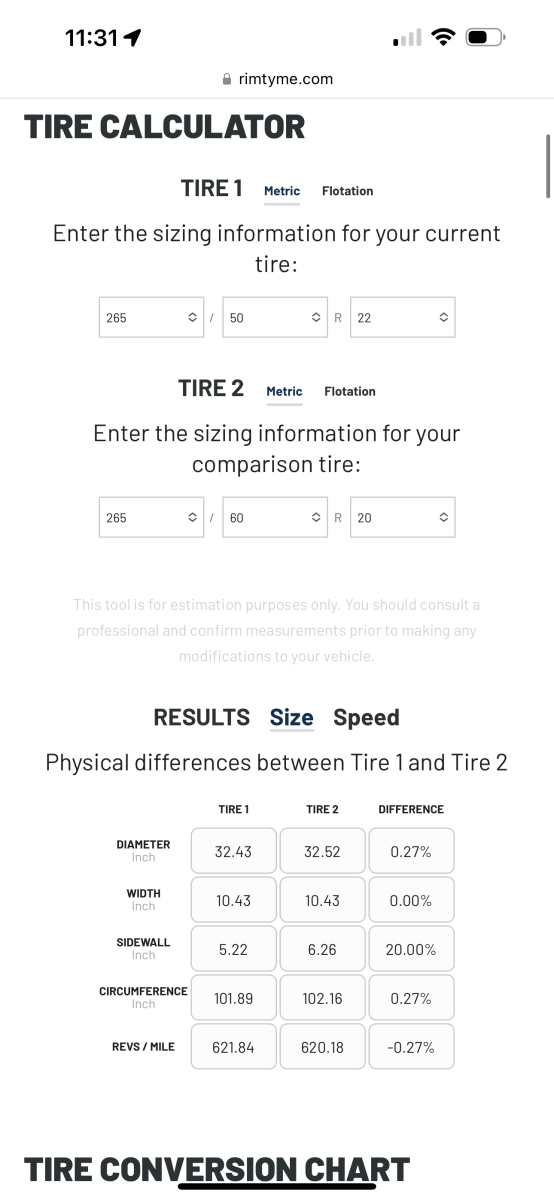Screen dimensions: 554x1200
Task: Open Tire 1 width dropdown showing 265
Action: point(151,317)
